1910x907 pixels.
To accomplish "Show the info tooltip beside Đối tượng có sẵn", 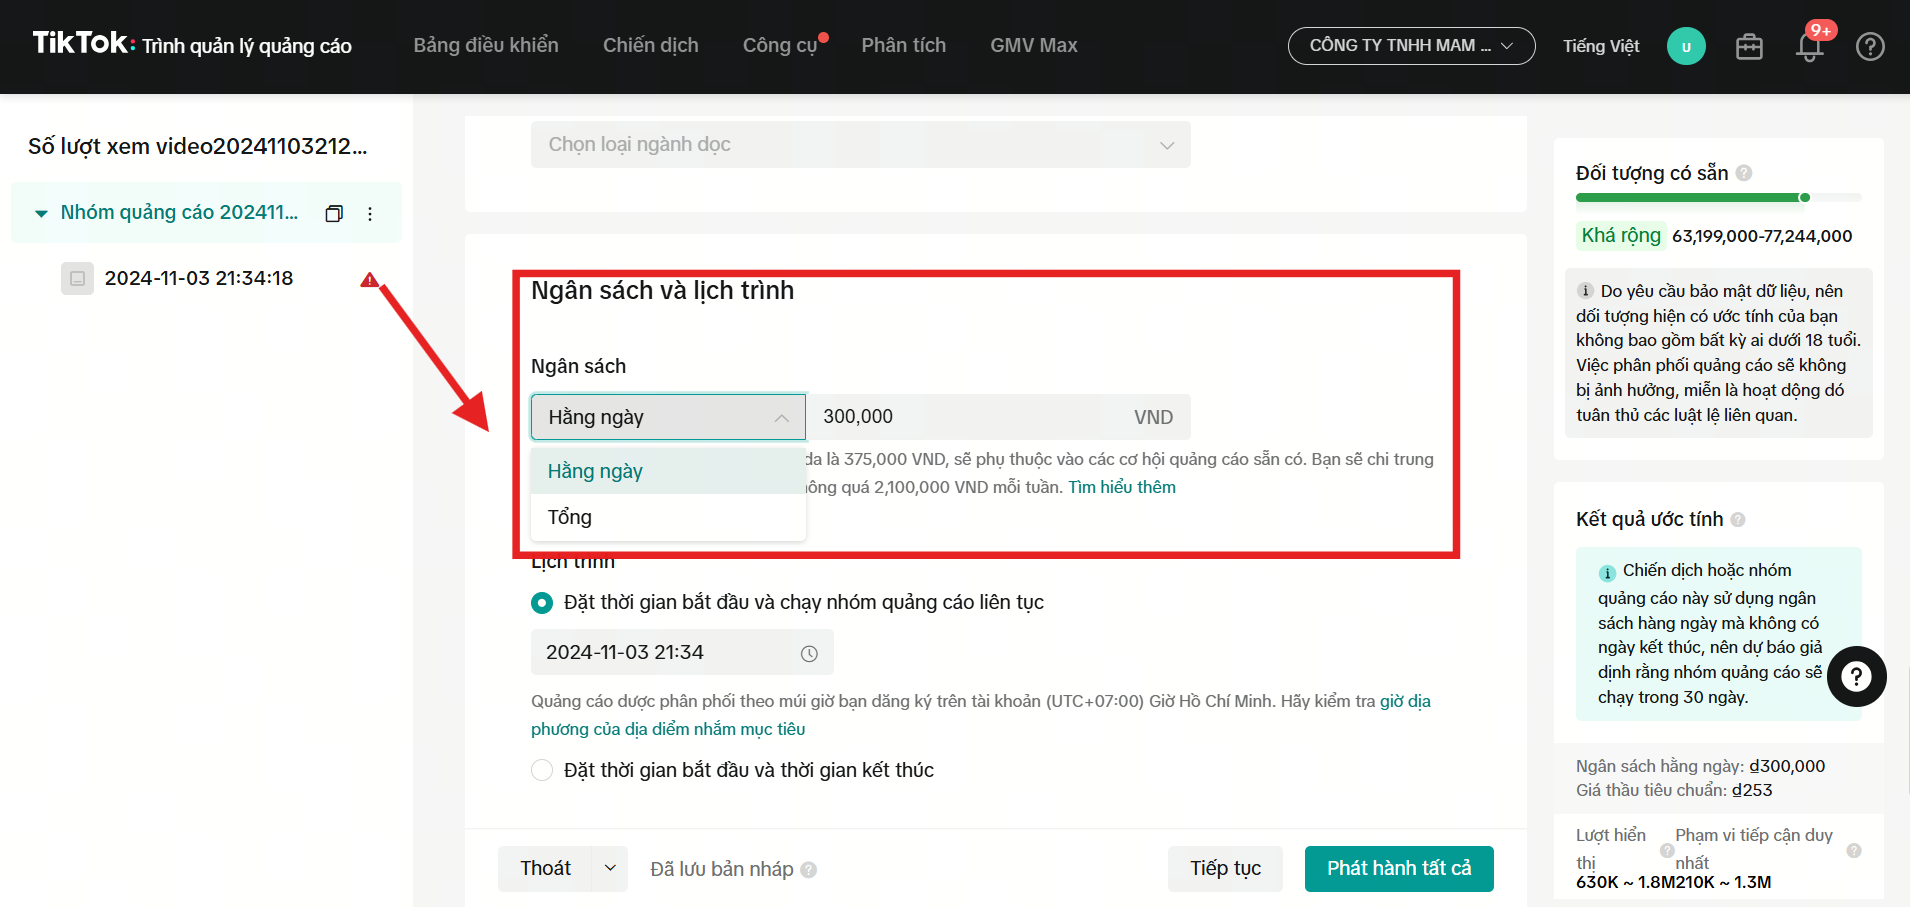I will [x=1744, y=173].
